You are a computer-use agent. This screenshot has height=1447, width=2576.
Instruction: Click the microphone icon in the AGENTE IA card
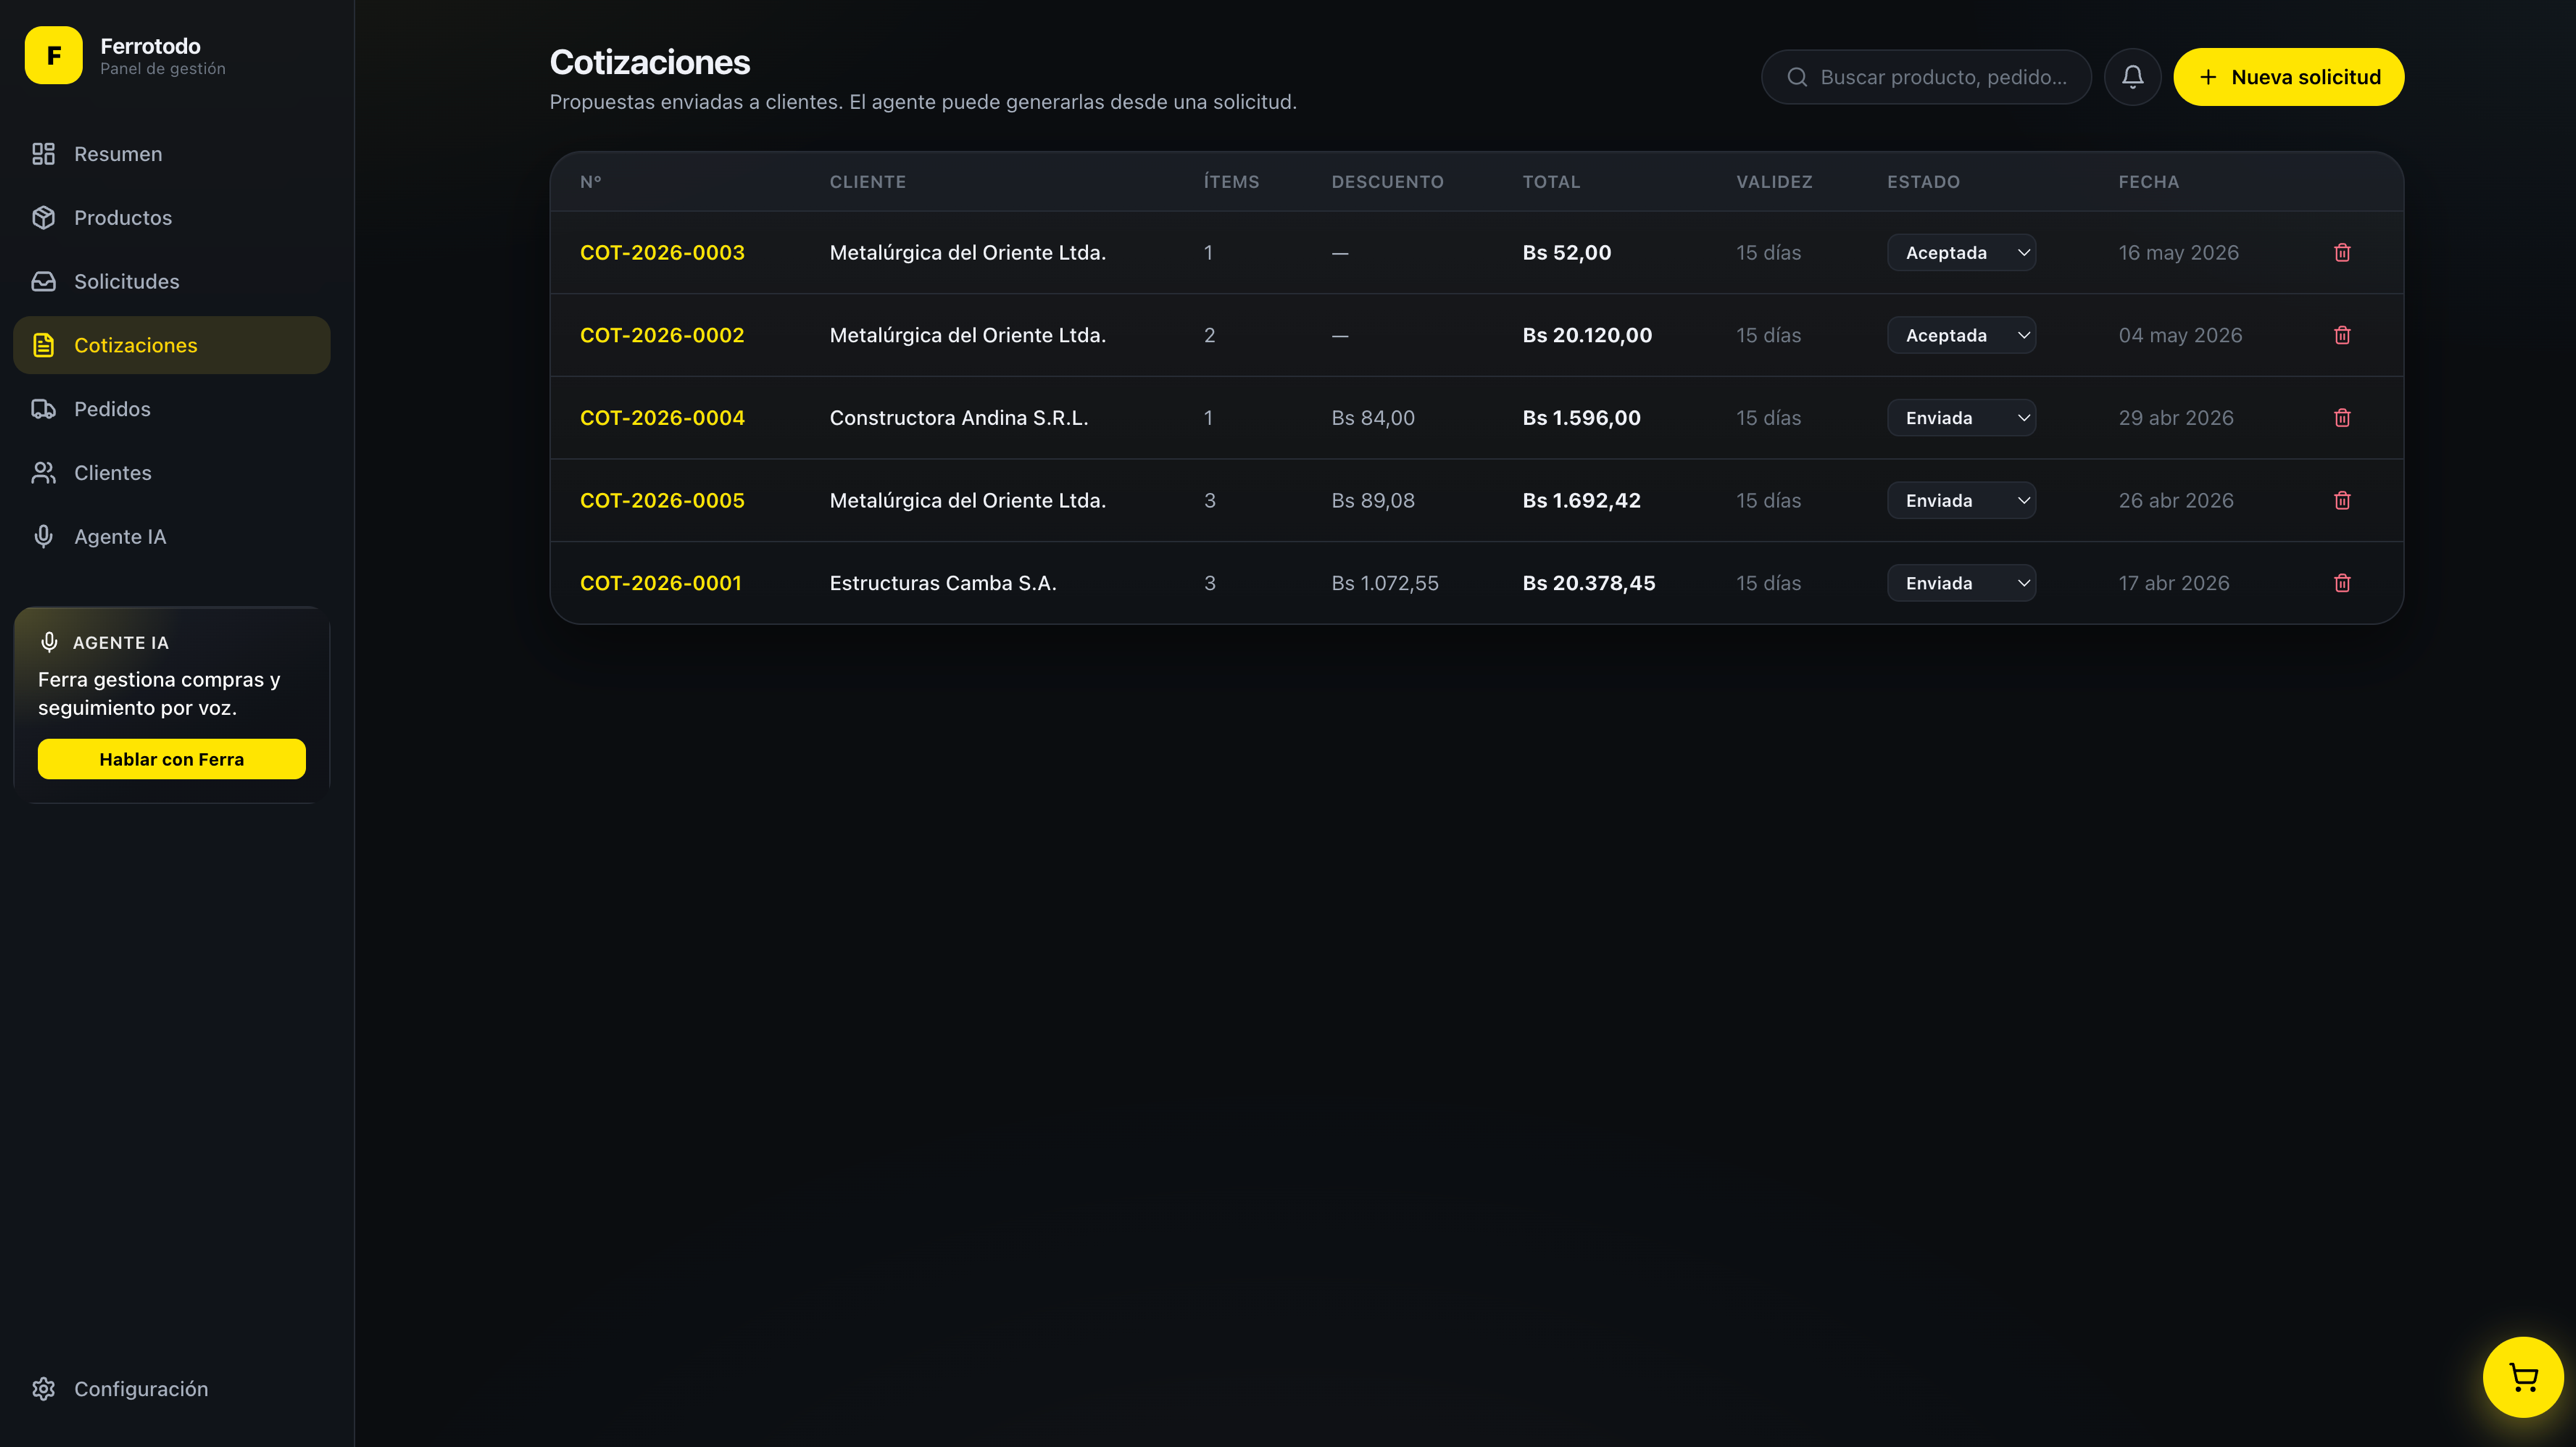pyautogui.click(x=49, y=643)
